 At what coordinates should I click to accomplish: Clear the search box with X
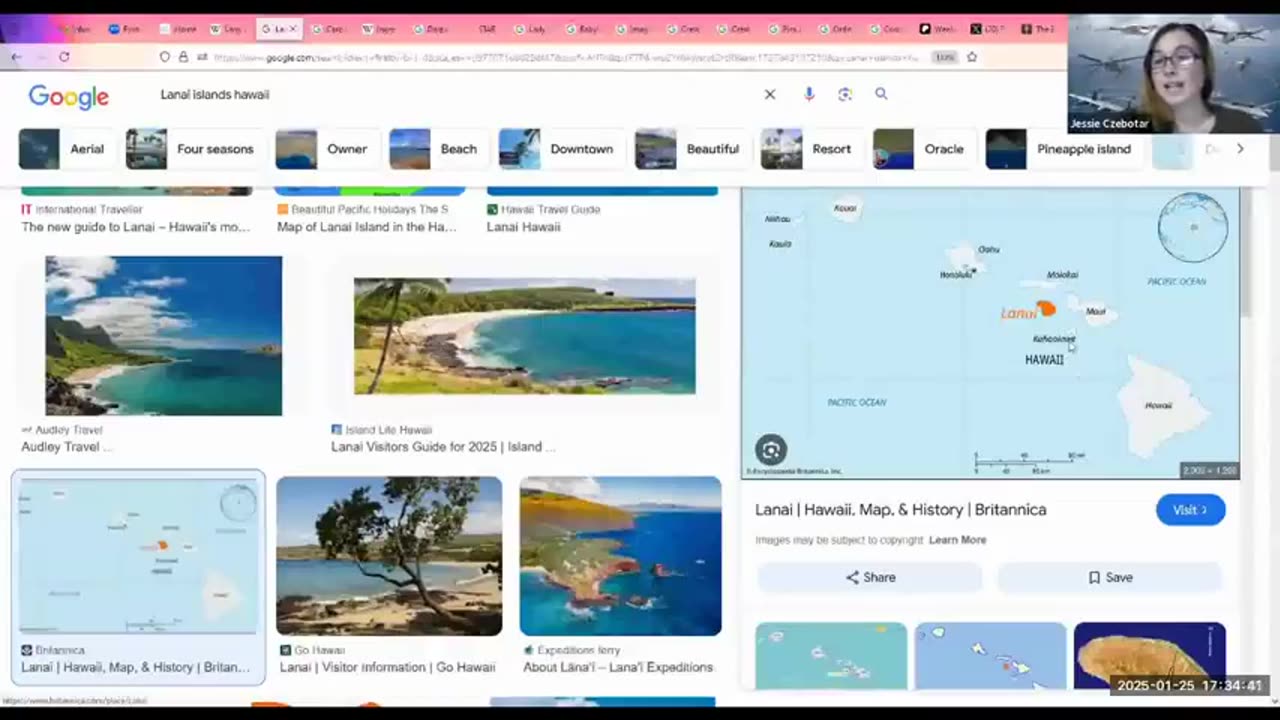point(770,94)
